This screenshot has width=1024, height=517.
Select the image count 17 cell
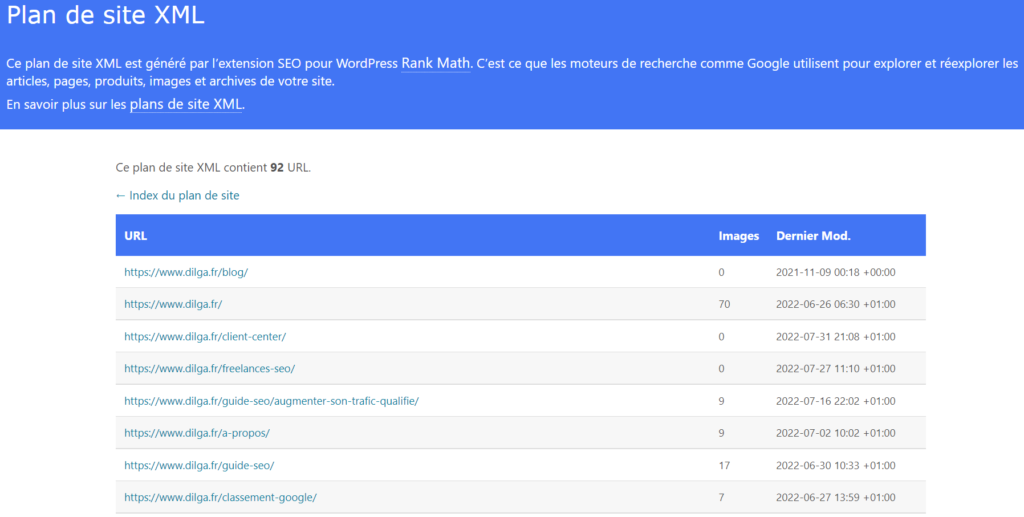click(724, 465)
